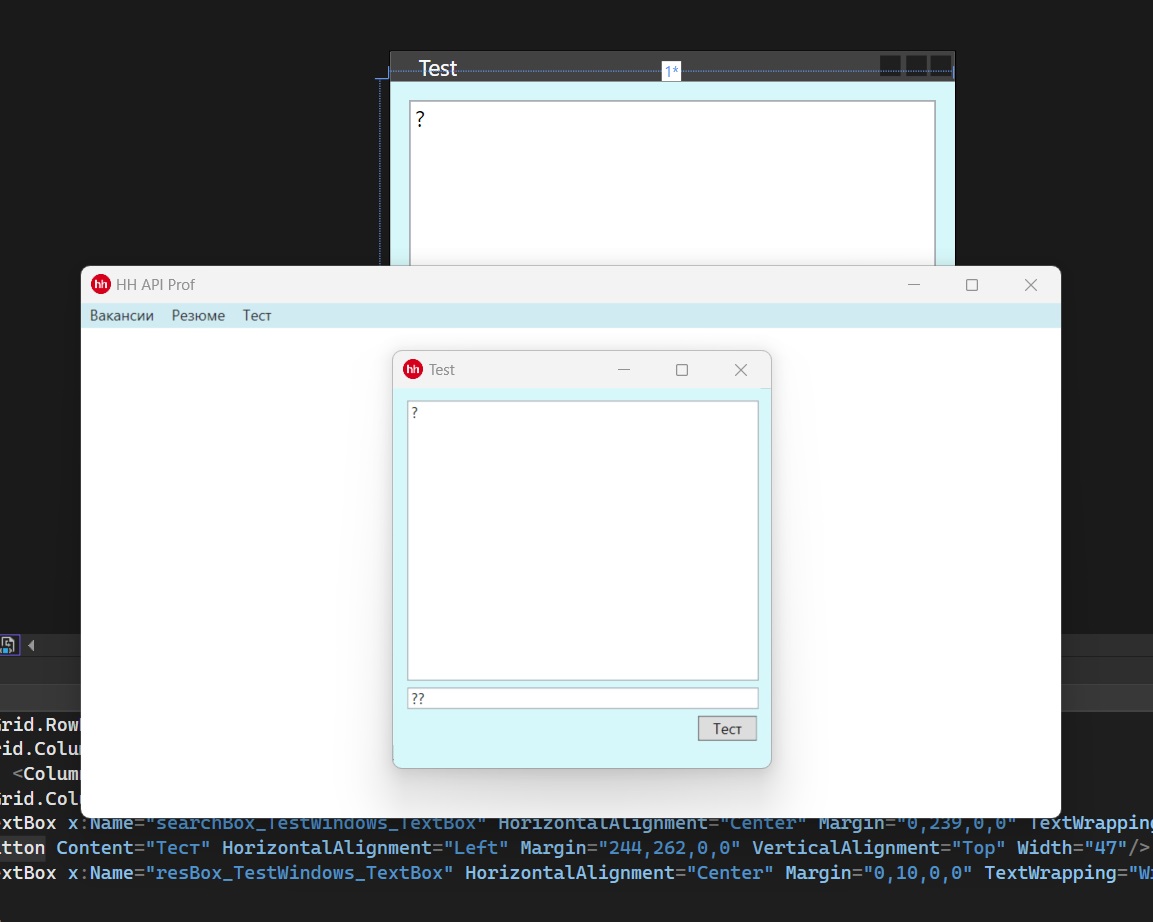Minimize the HH API Prof window
Viewport: 1153px width, 922px height.
click(x=914, y=285)
